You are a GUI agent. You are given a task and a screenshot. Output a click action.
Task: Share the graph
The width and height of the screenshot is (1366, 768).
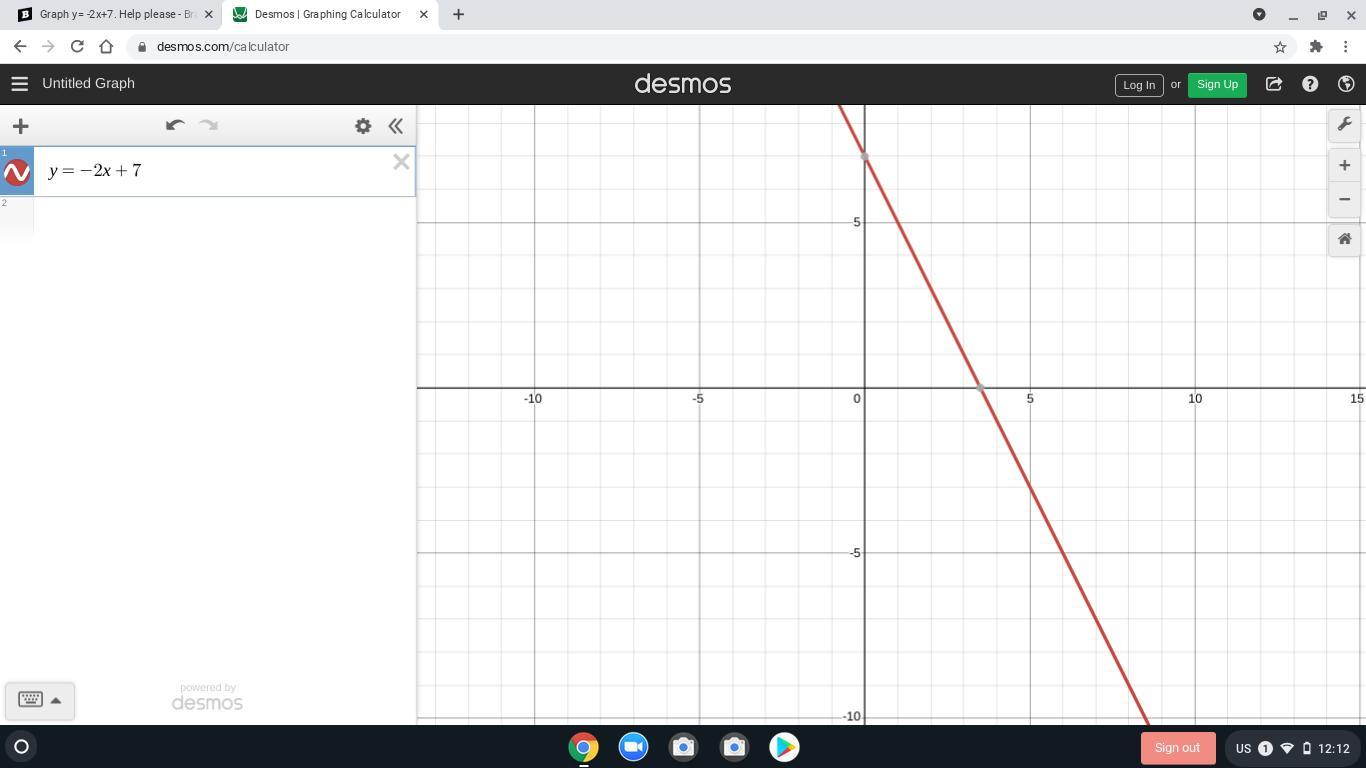[1274, 84]
